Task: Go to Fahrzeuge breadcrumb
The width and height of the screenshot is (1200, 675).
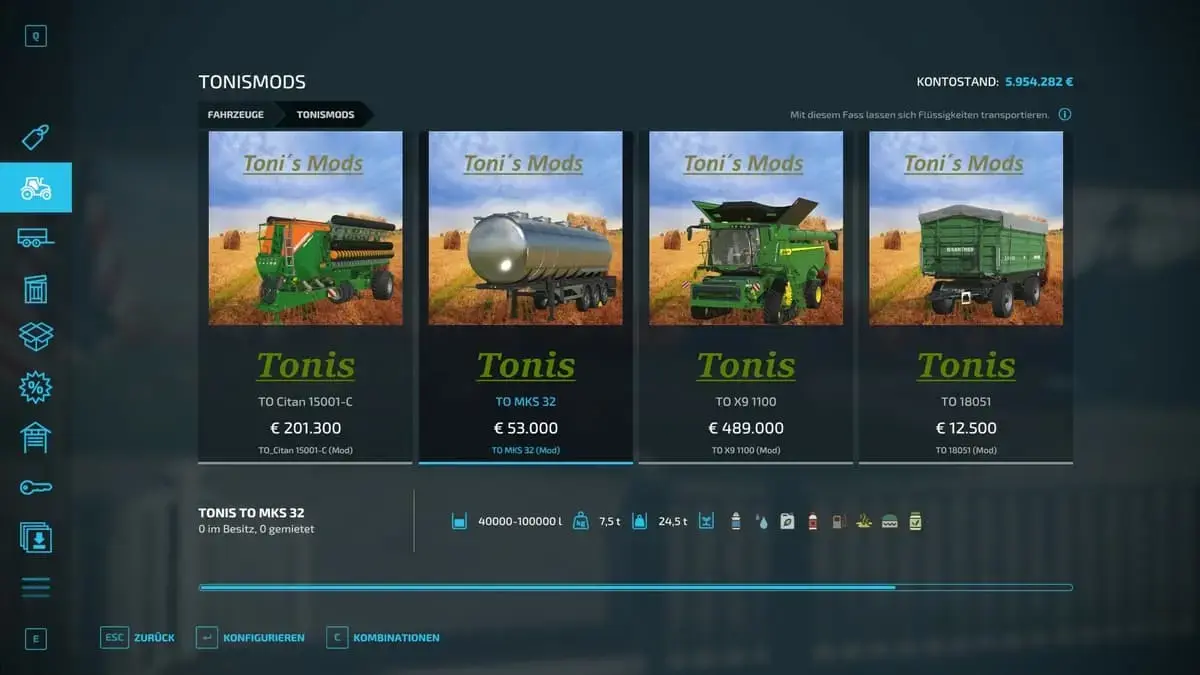Action: point(236,115)
